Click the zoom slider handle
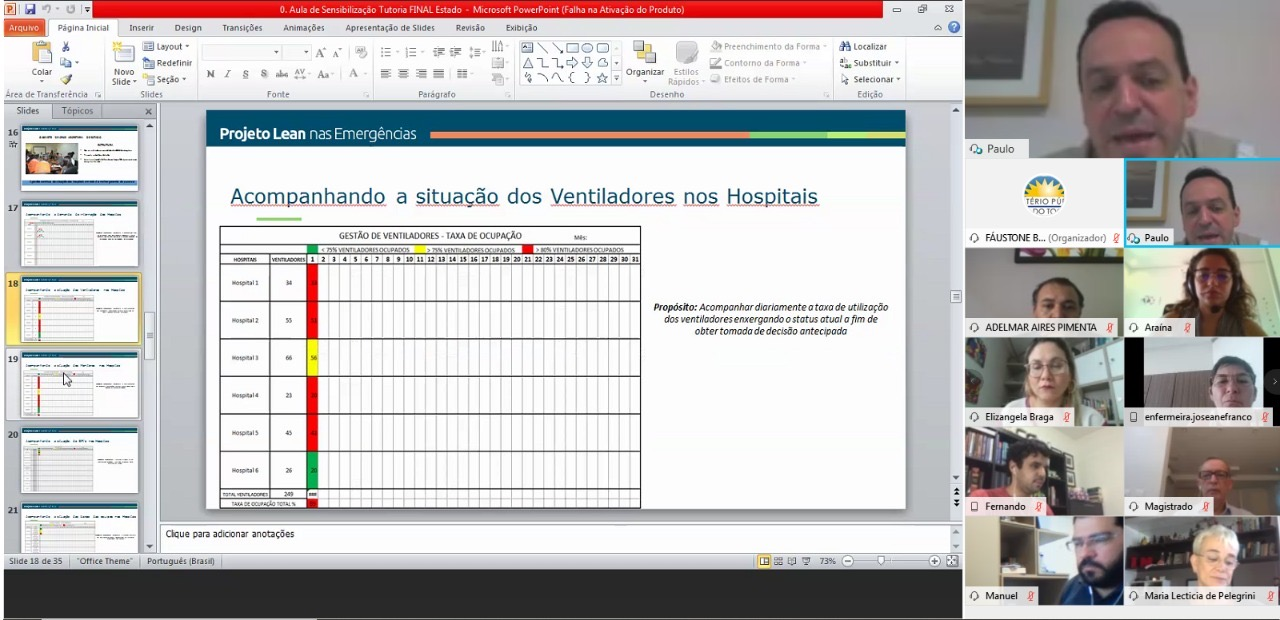 [x=881, y=561]
